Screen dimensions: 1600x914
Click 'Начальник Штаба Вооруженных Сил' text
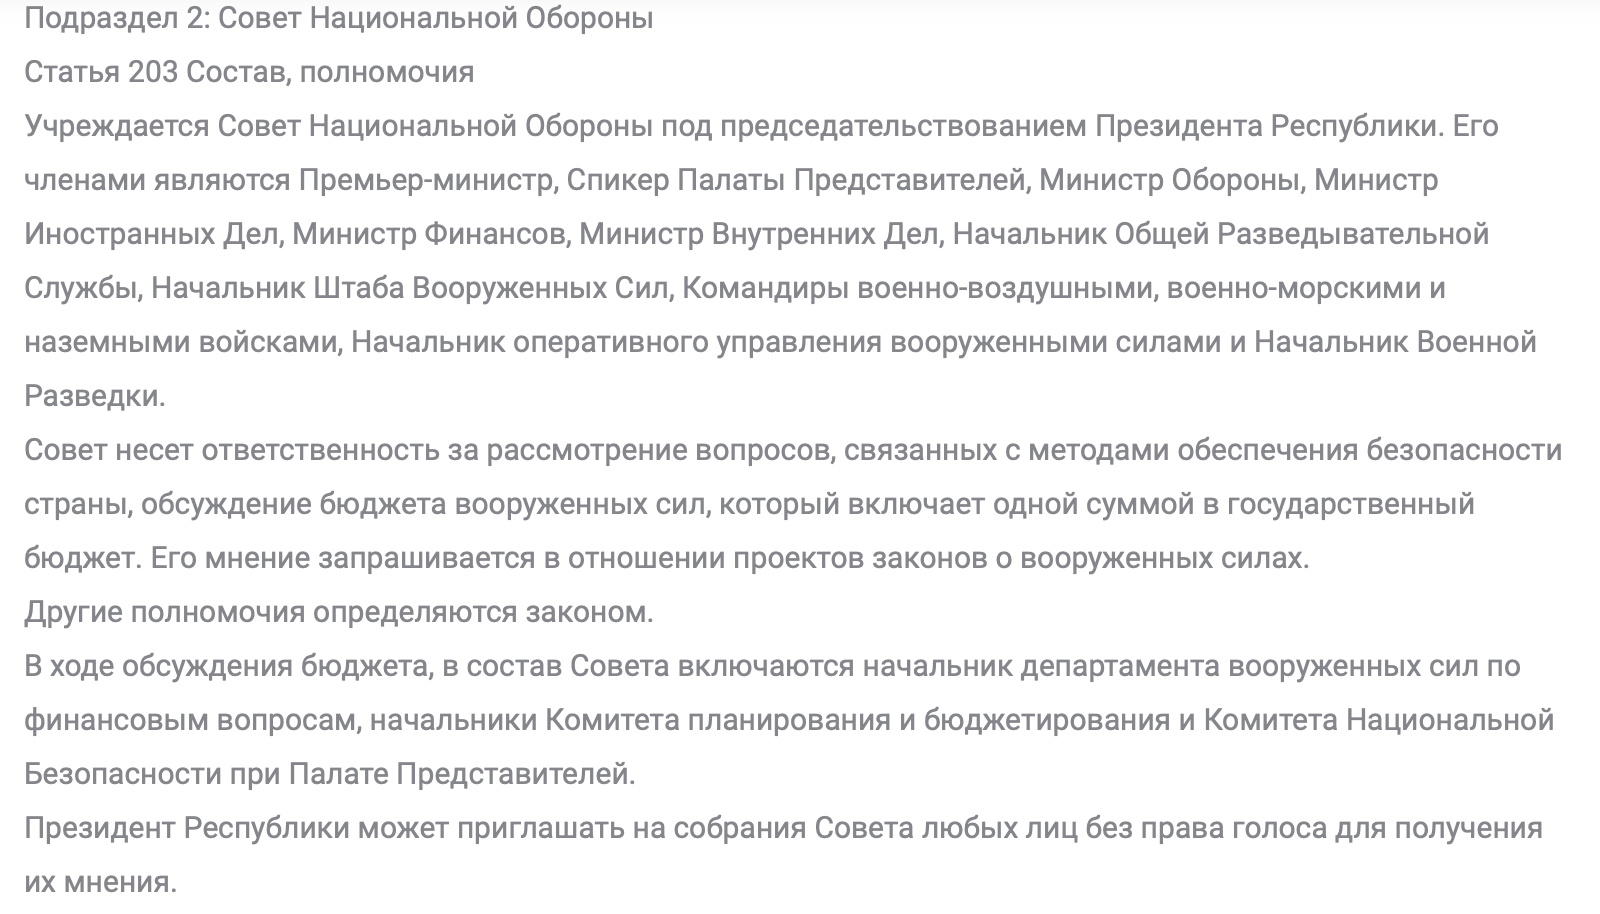tap(407, 288)
